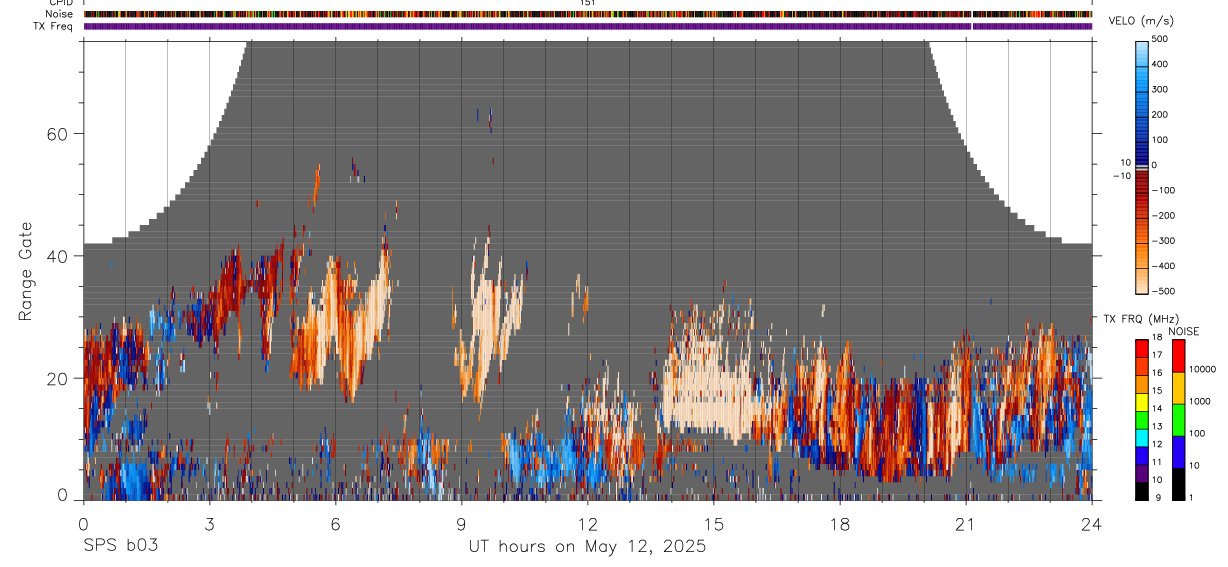1228x567 pixels.
Task: Click the '14' label in the TX FRQ legend
Action: (1158, 409)
